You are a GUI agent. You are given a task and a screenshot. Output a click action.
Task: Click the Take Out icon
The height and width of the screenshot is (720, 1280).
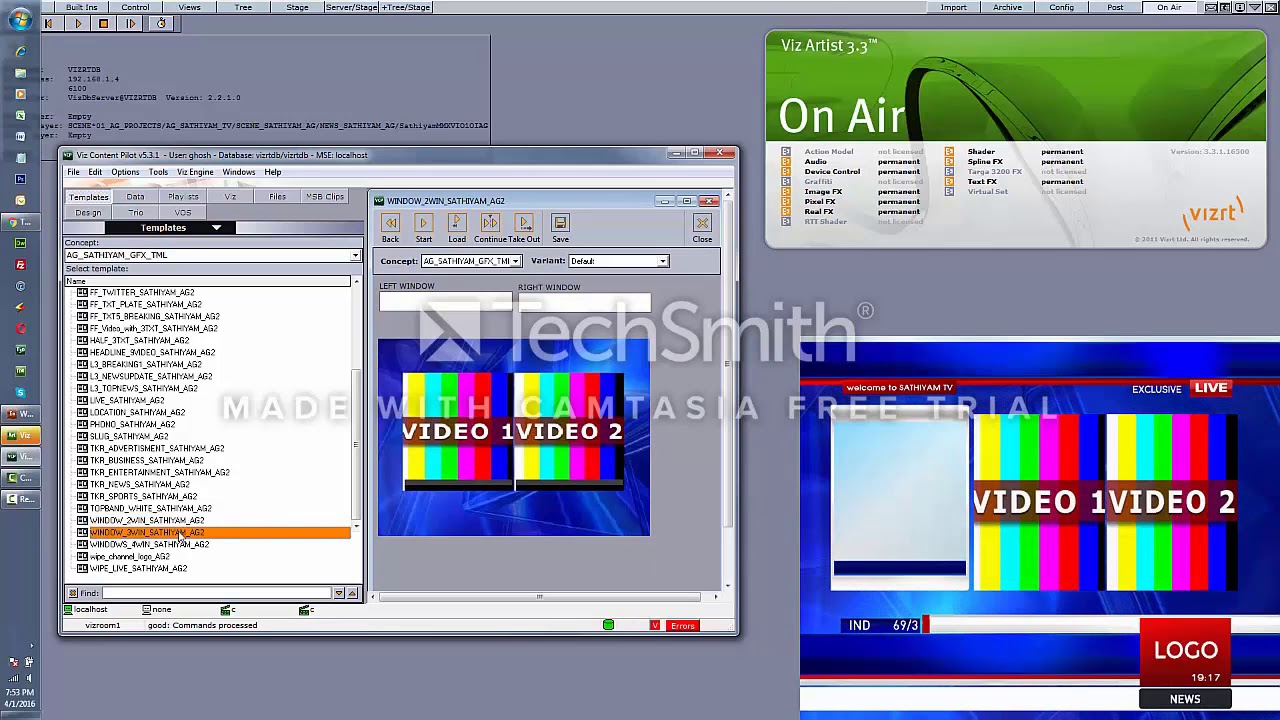tap(524, 223)
